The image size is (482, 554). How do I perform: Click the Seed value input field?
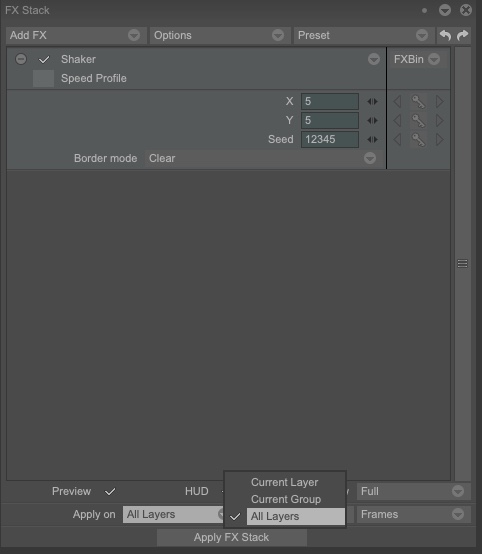pyautogui.click(x=330, y=140)
